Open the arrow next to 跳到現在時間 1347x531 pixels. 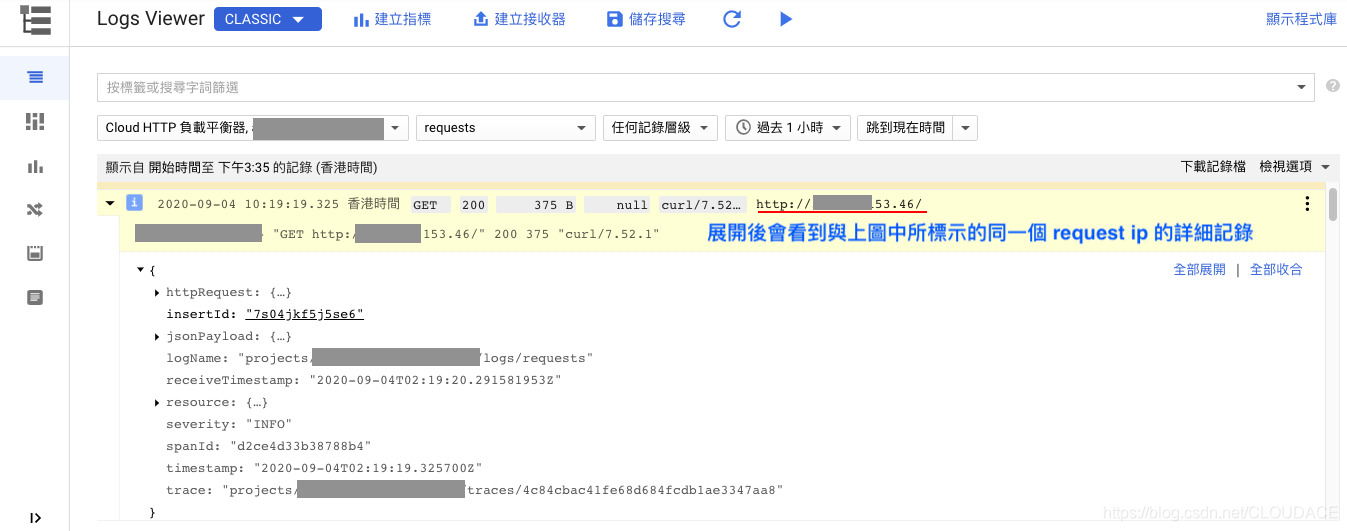[965, 127]
